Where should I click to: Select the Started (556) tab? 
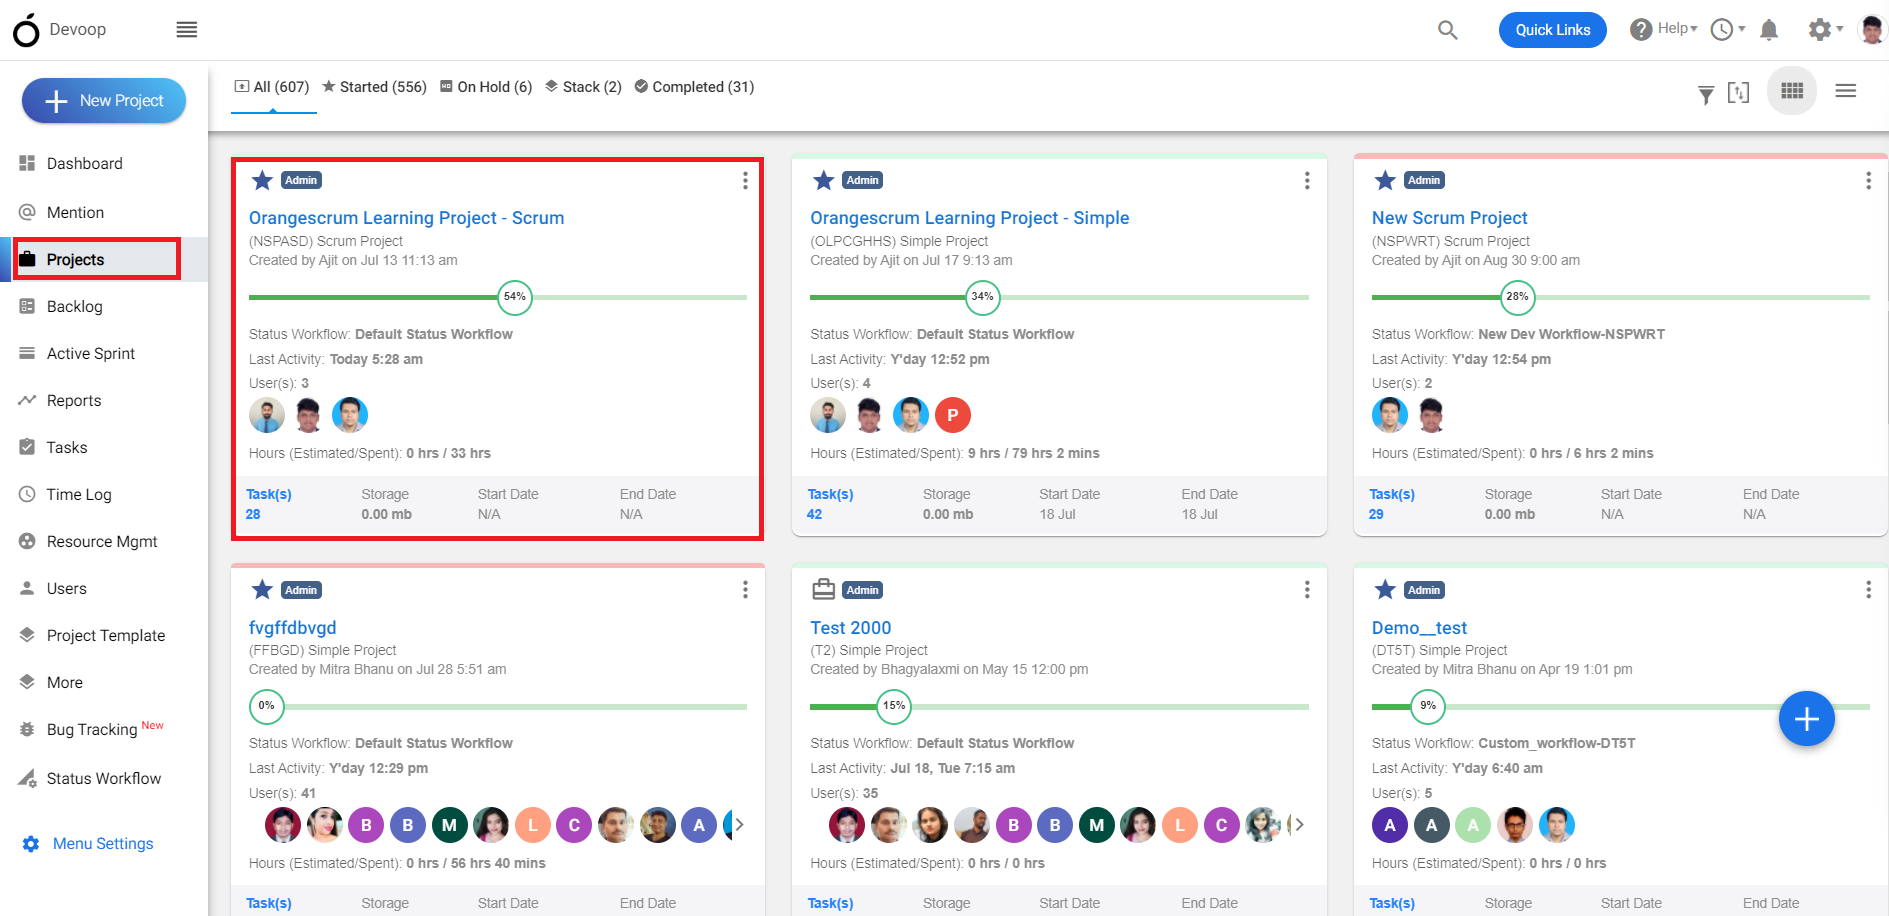click(x=374, y=87)
